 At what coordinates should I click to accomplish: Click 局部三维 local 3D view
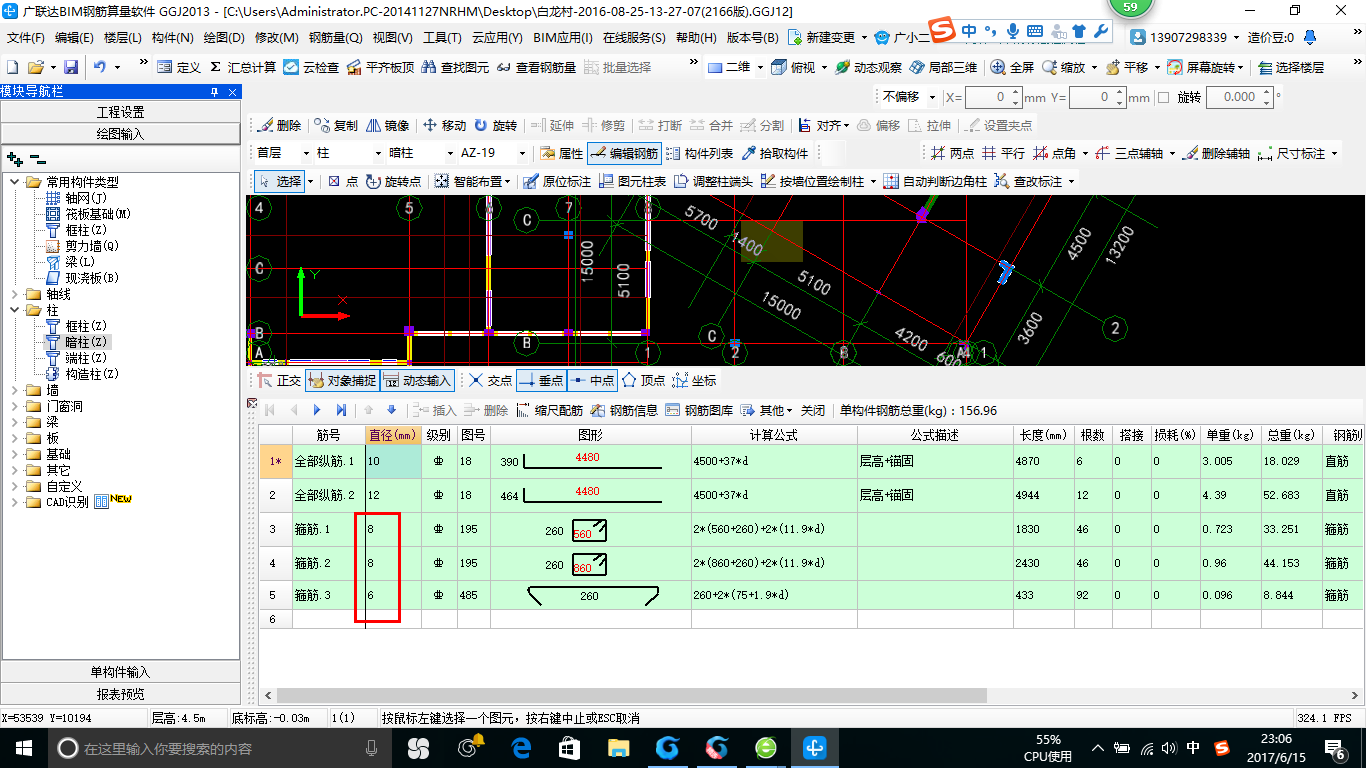coord(943,67)
